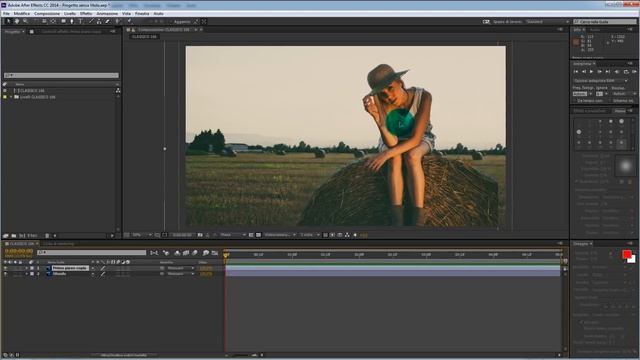Go to last frame in Preview panel
640x360 pixels.
(x=608, y=71)
